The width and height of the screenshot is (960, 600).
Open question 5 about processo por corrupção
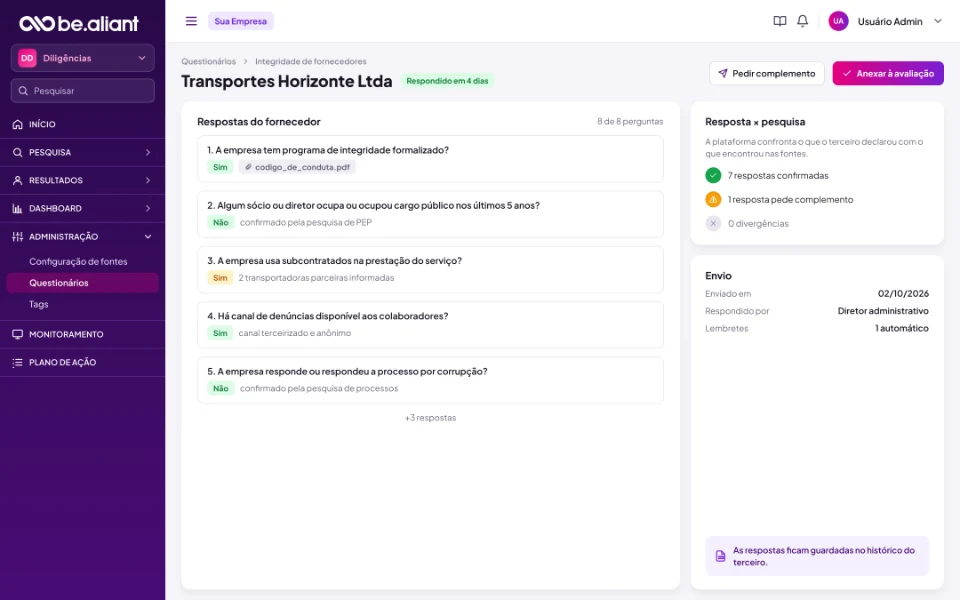click(x=430, y=380)
